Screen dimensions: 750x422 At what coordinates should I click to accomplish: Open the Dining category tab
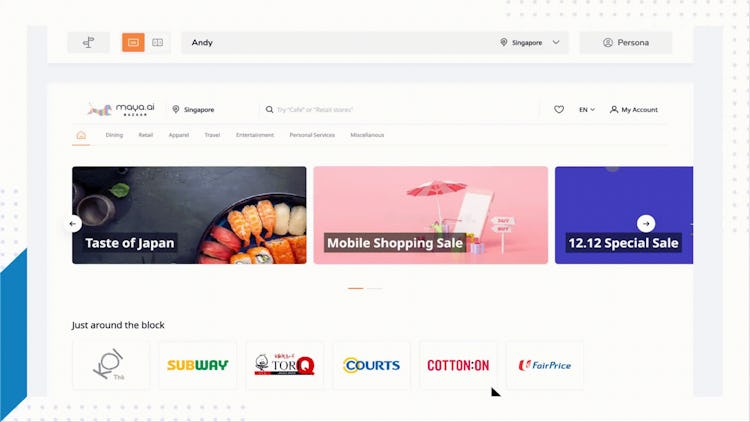click(114, 135)
